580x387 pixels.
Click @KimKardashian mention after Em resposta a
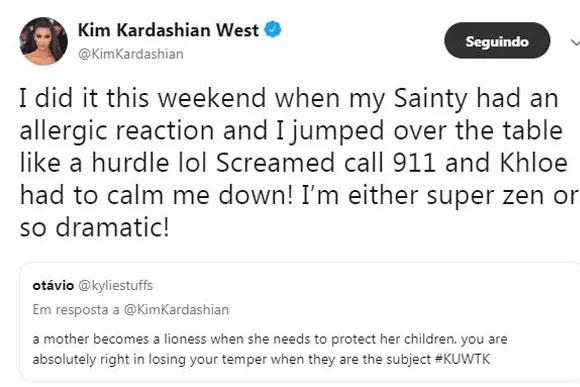pyautogui.click(x=176, y=309)
